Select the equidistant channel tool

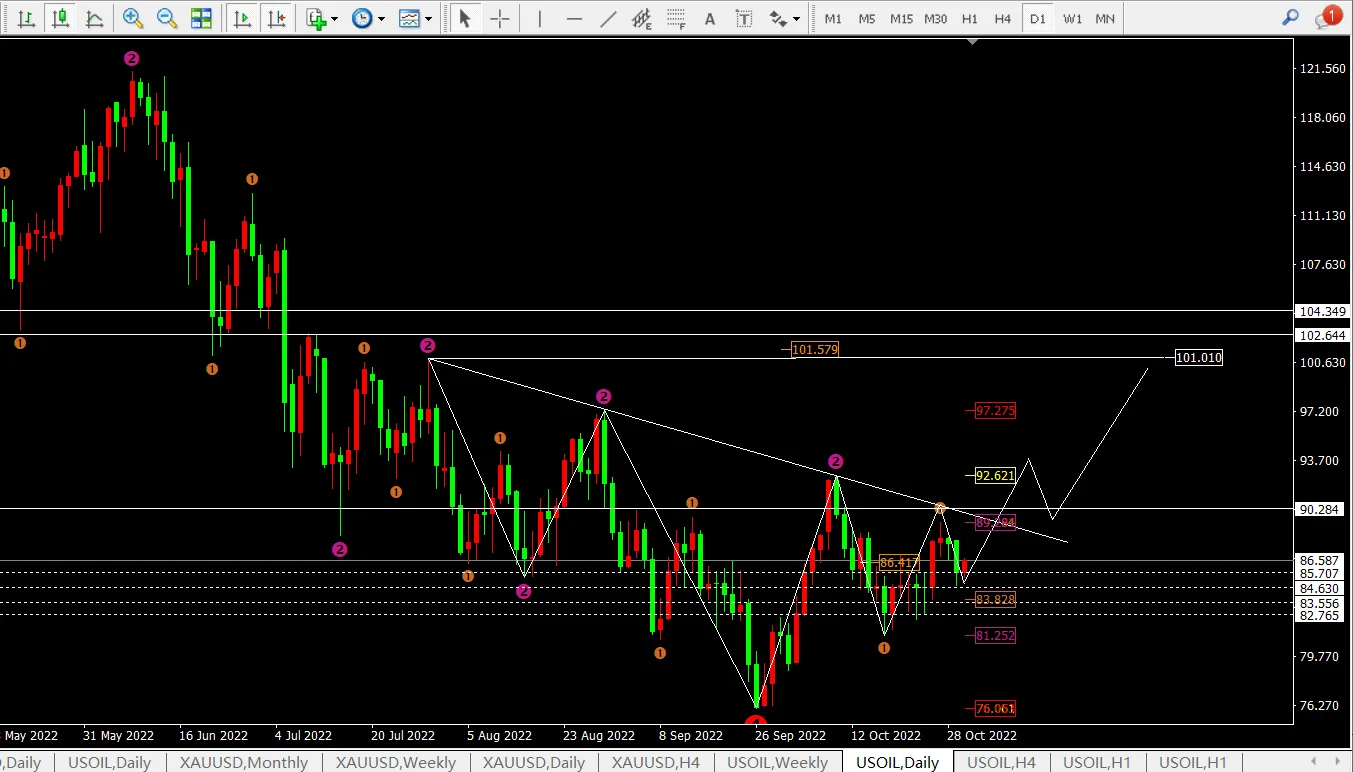(642, 18)
